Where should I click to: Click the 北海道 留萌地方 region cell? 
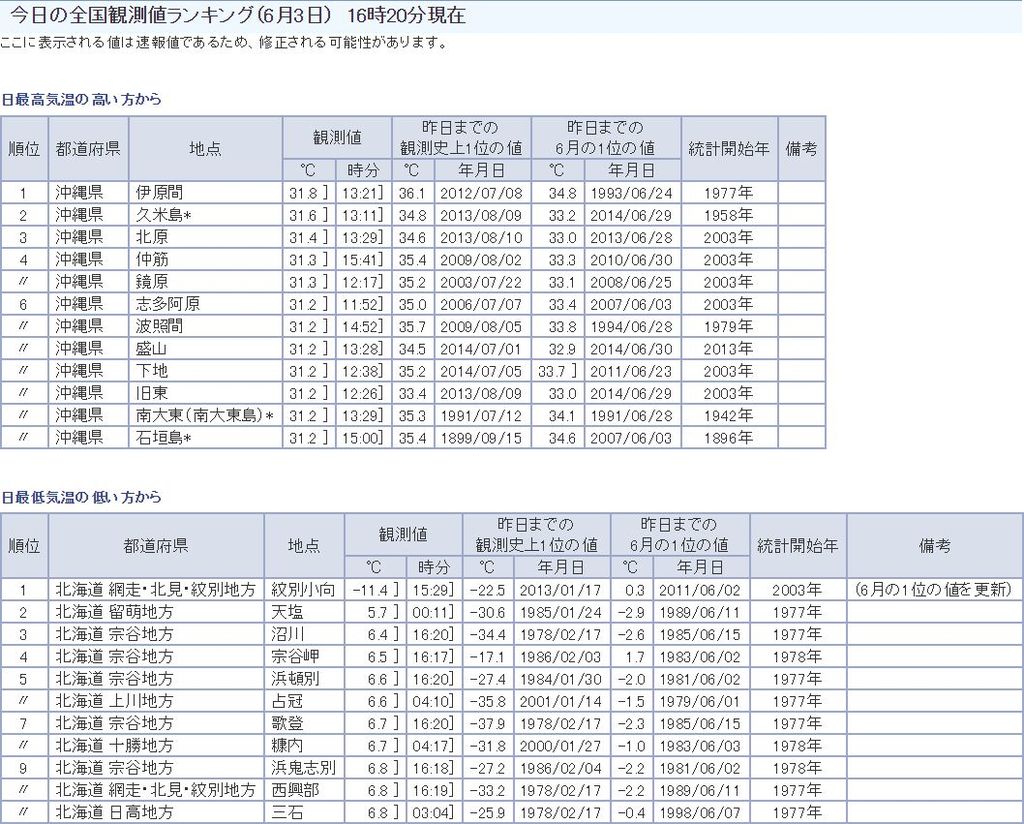(x=114, y=612)
